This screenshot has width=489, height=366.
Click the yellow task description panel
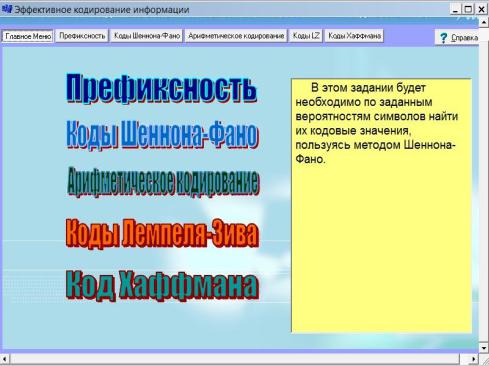(382, 206)
